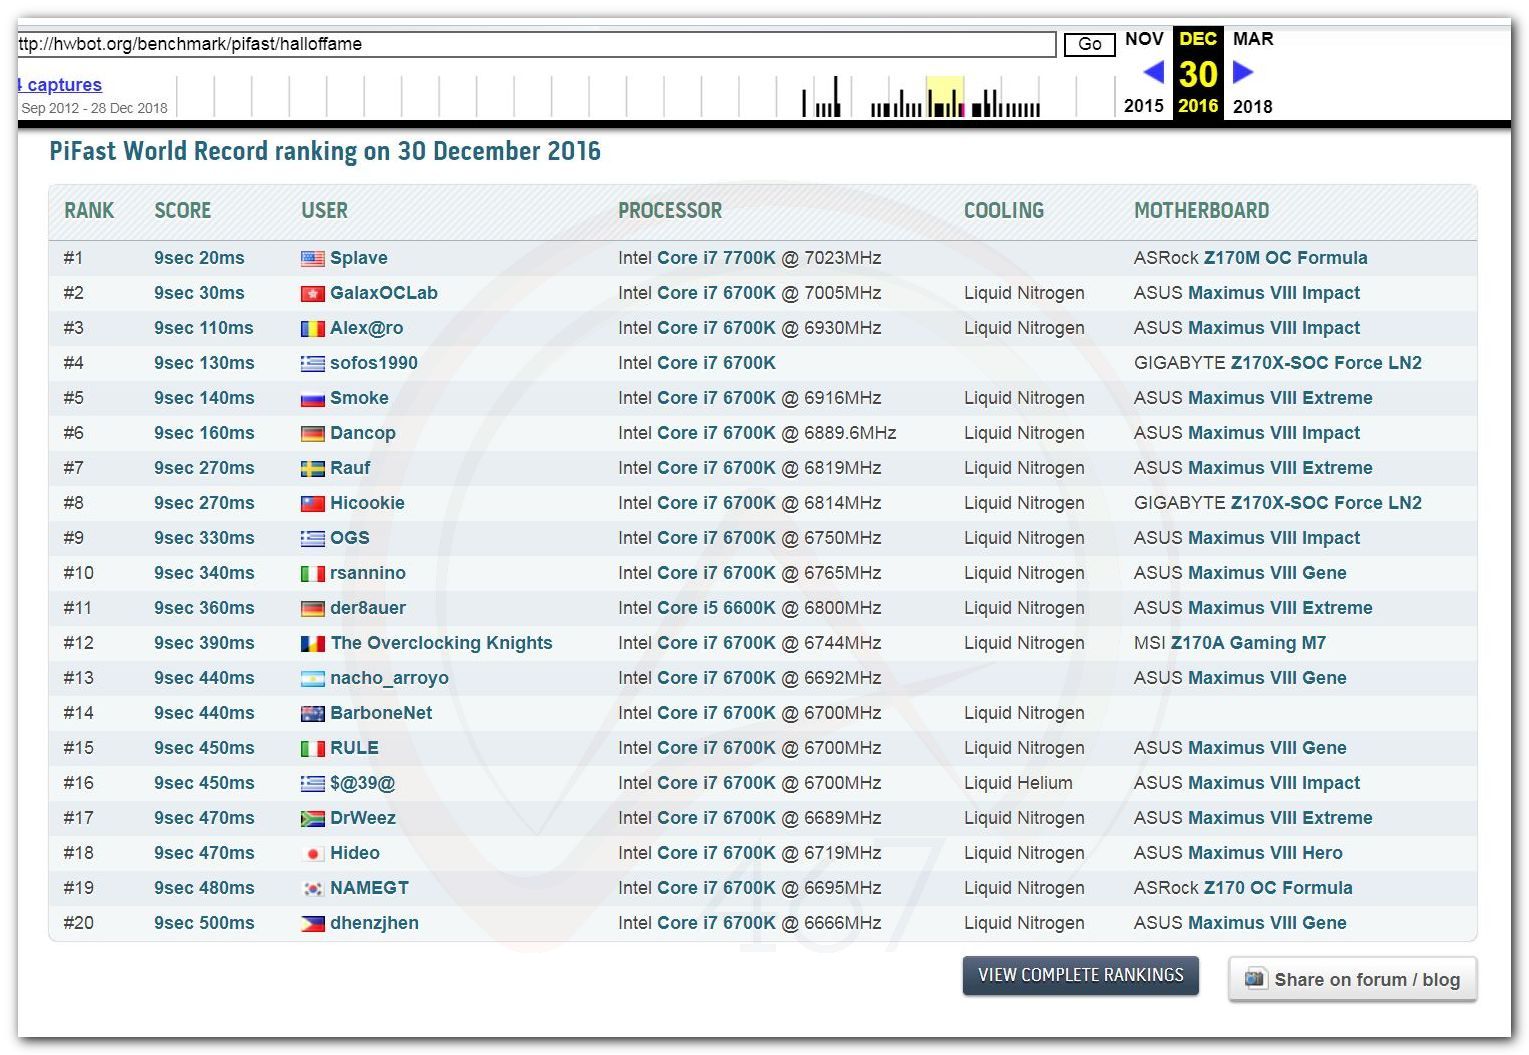Open The Overclocking Knights profile
The width and height of the screenshot is (1529, 1055).
click(x=441, y=643)
